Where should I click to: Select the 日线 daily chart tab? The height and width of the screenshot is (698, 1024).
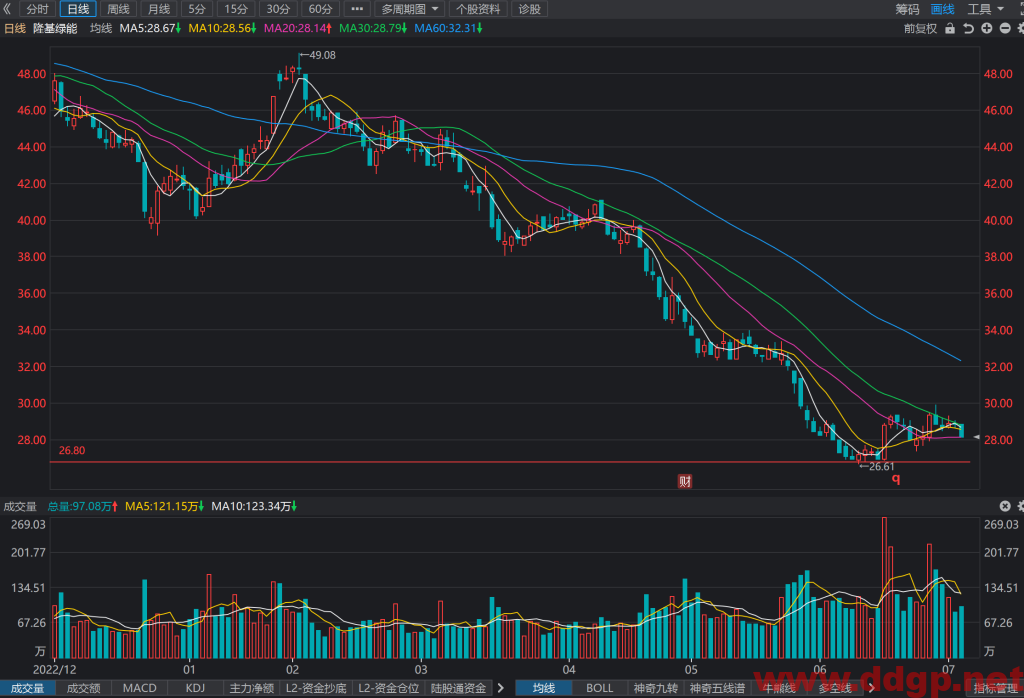point(78,8)
